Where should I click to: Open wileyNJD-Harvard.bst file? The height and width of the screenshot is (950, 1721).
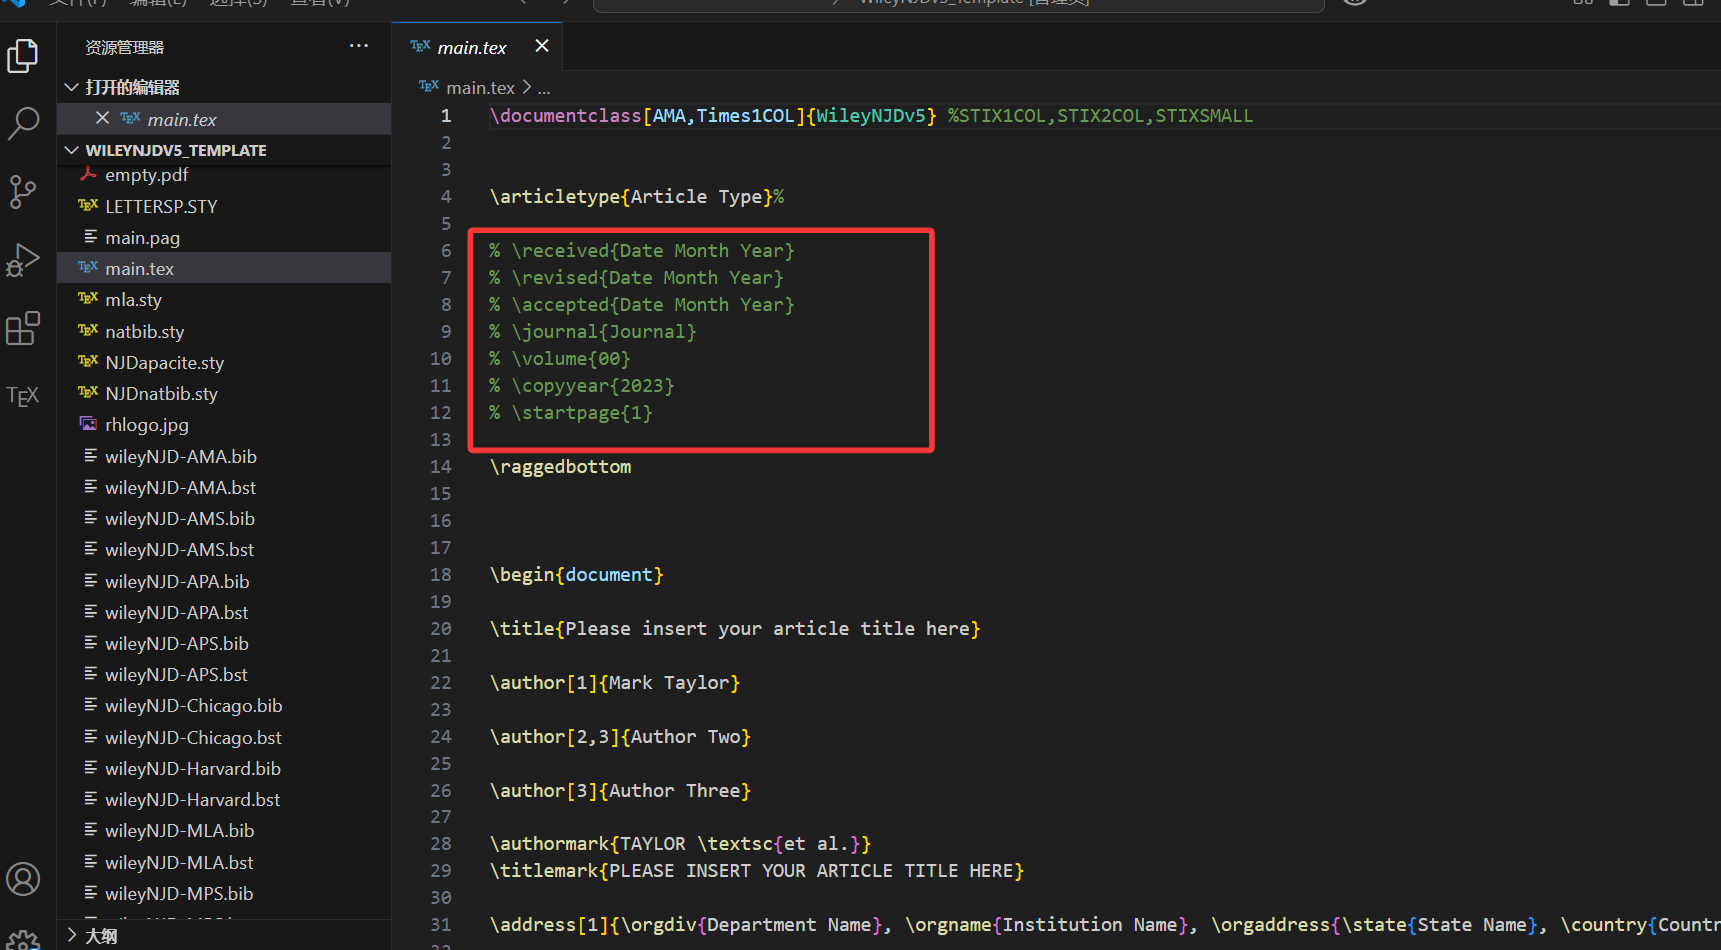pyautogui.click(x=224, y=799)
